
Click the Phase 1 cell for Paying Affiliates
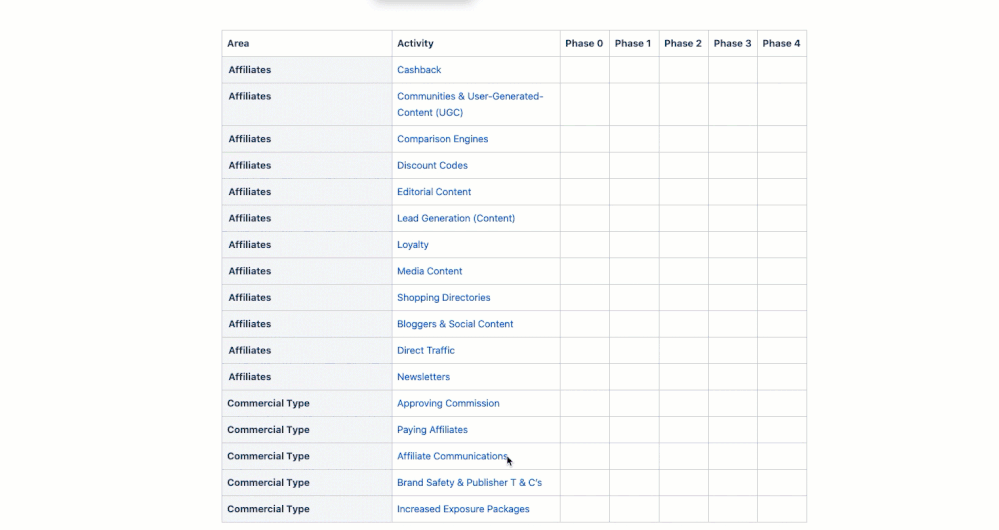point(634,429)
